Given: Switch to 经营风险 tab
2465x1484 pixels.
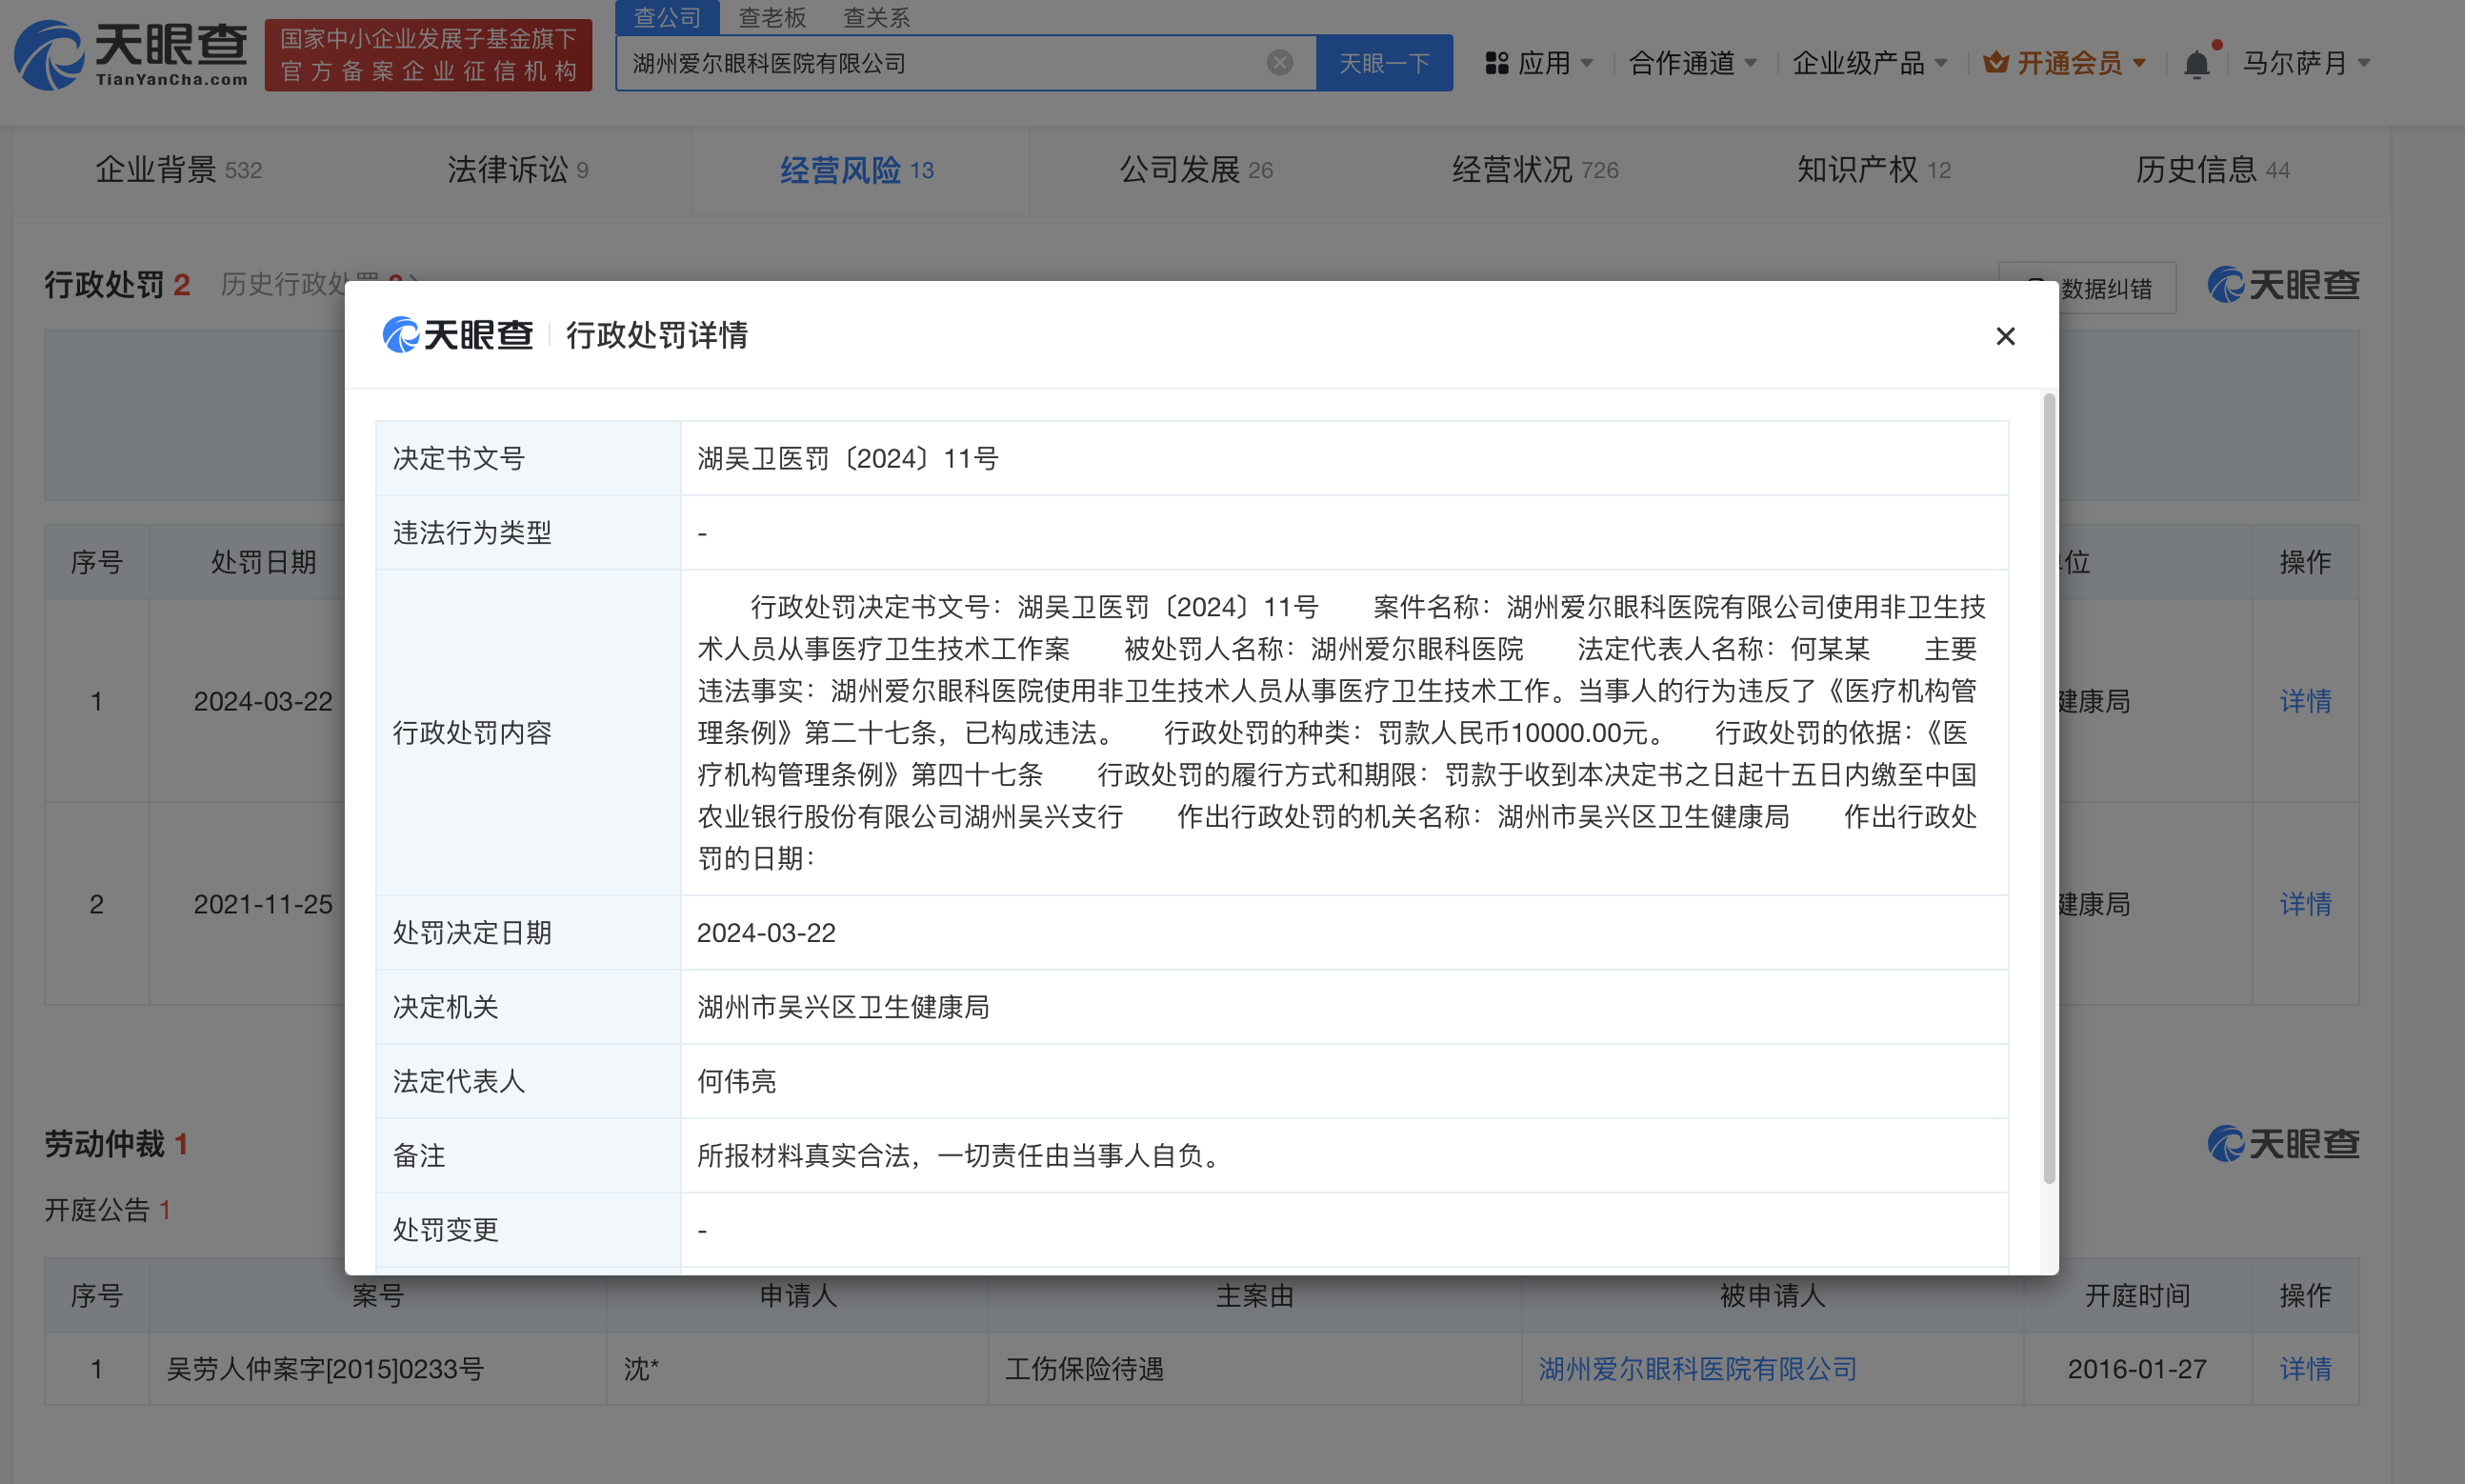Looking at the screenshot, I should coord(857,170).
